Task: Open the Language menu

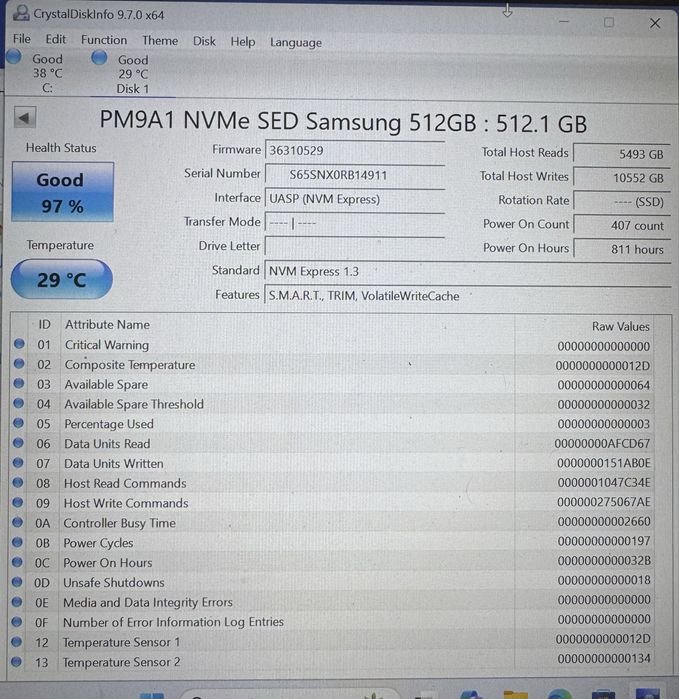Action: (x=296, y=43)
